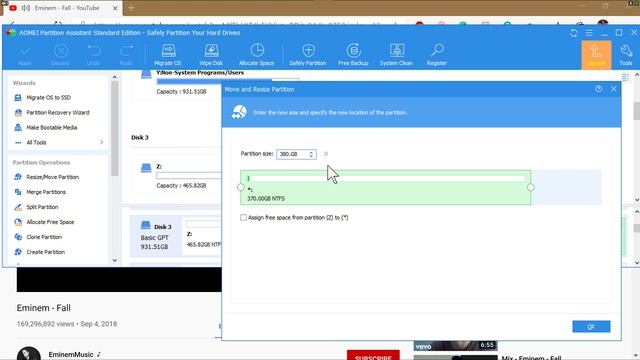The image size is (640, 360).
Task: Click the orange Upgrade button
Action: coord(596,55)
